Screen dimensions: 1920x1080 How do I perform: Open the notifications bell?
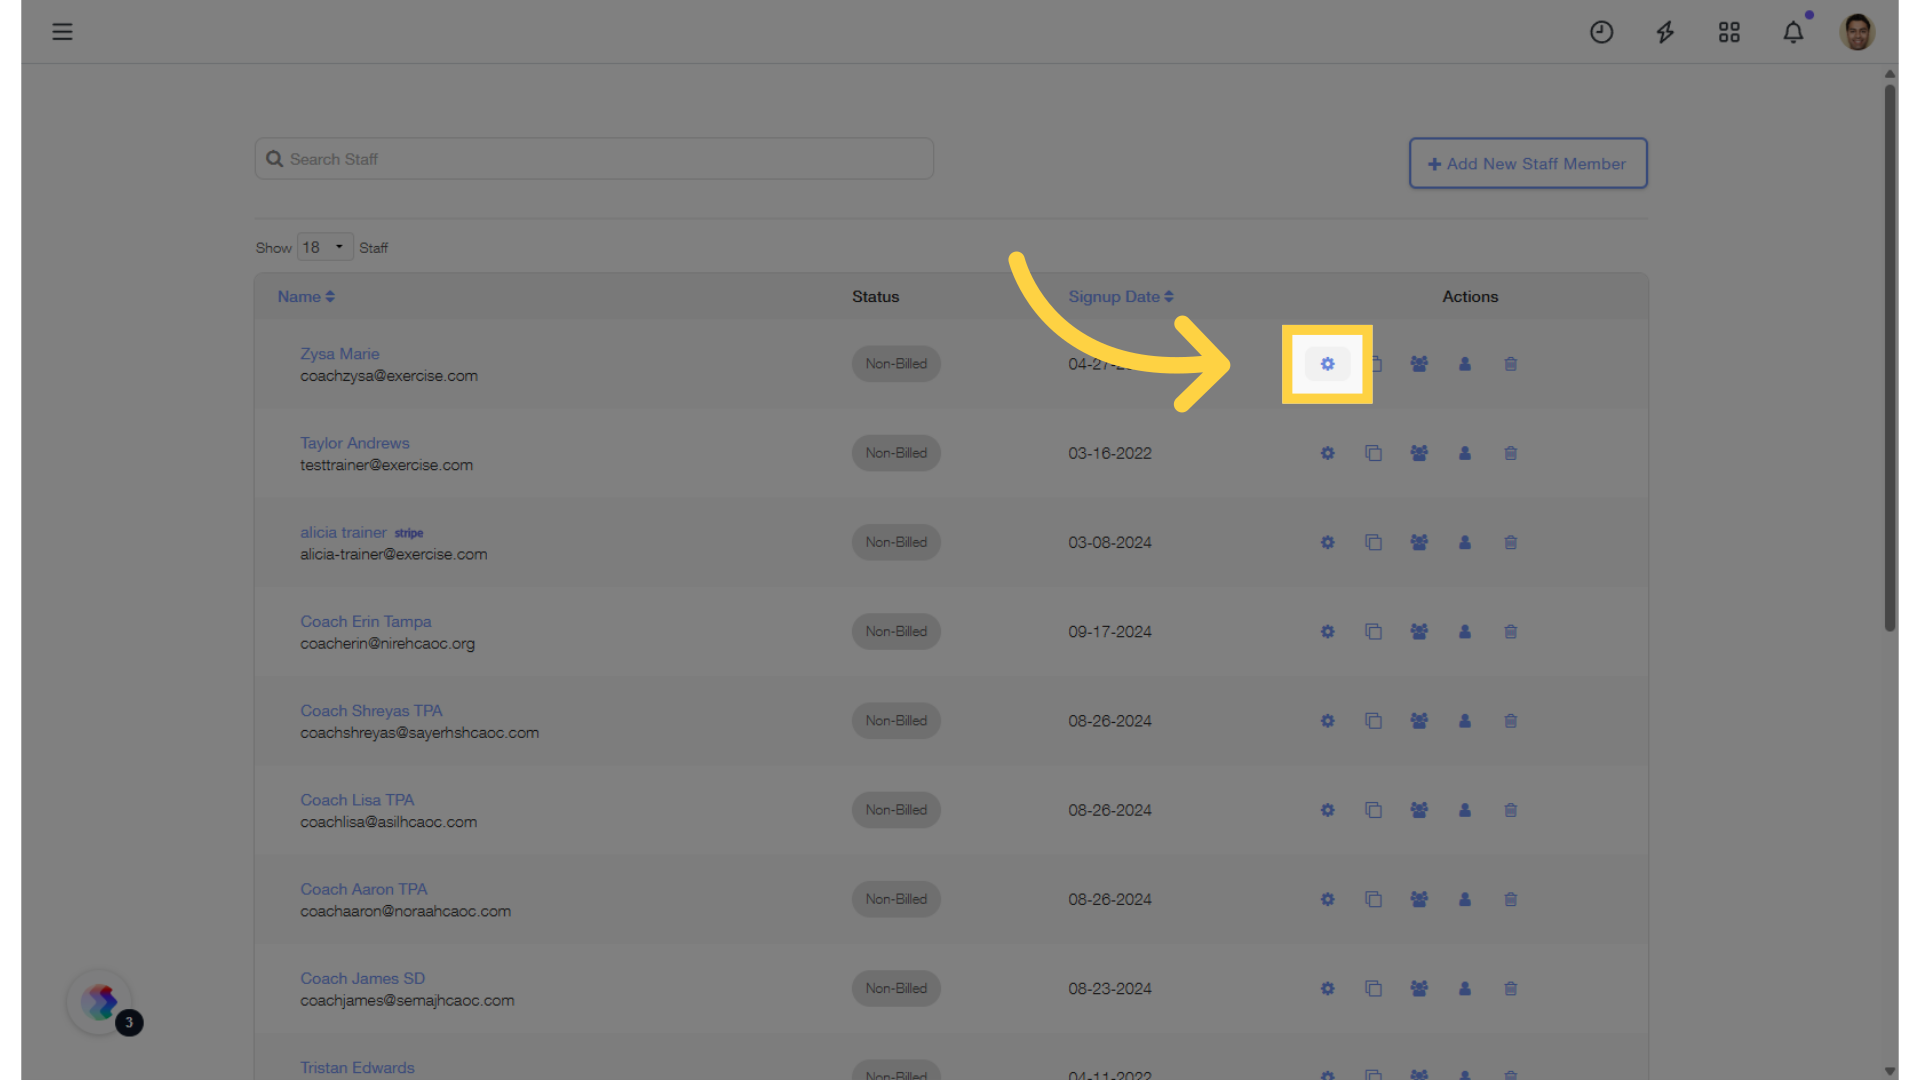pyautogui.click(x=1793, y=32)
